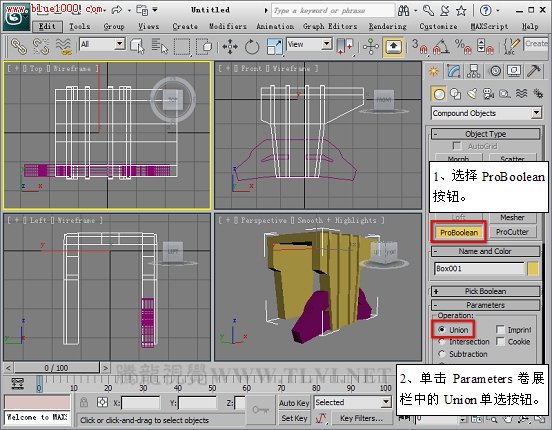552x430 pixels.
Task: Open the Hierarchy command panel tab
Action: coord(473,71)
